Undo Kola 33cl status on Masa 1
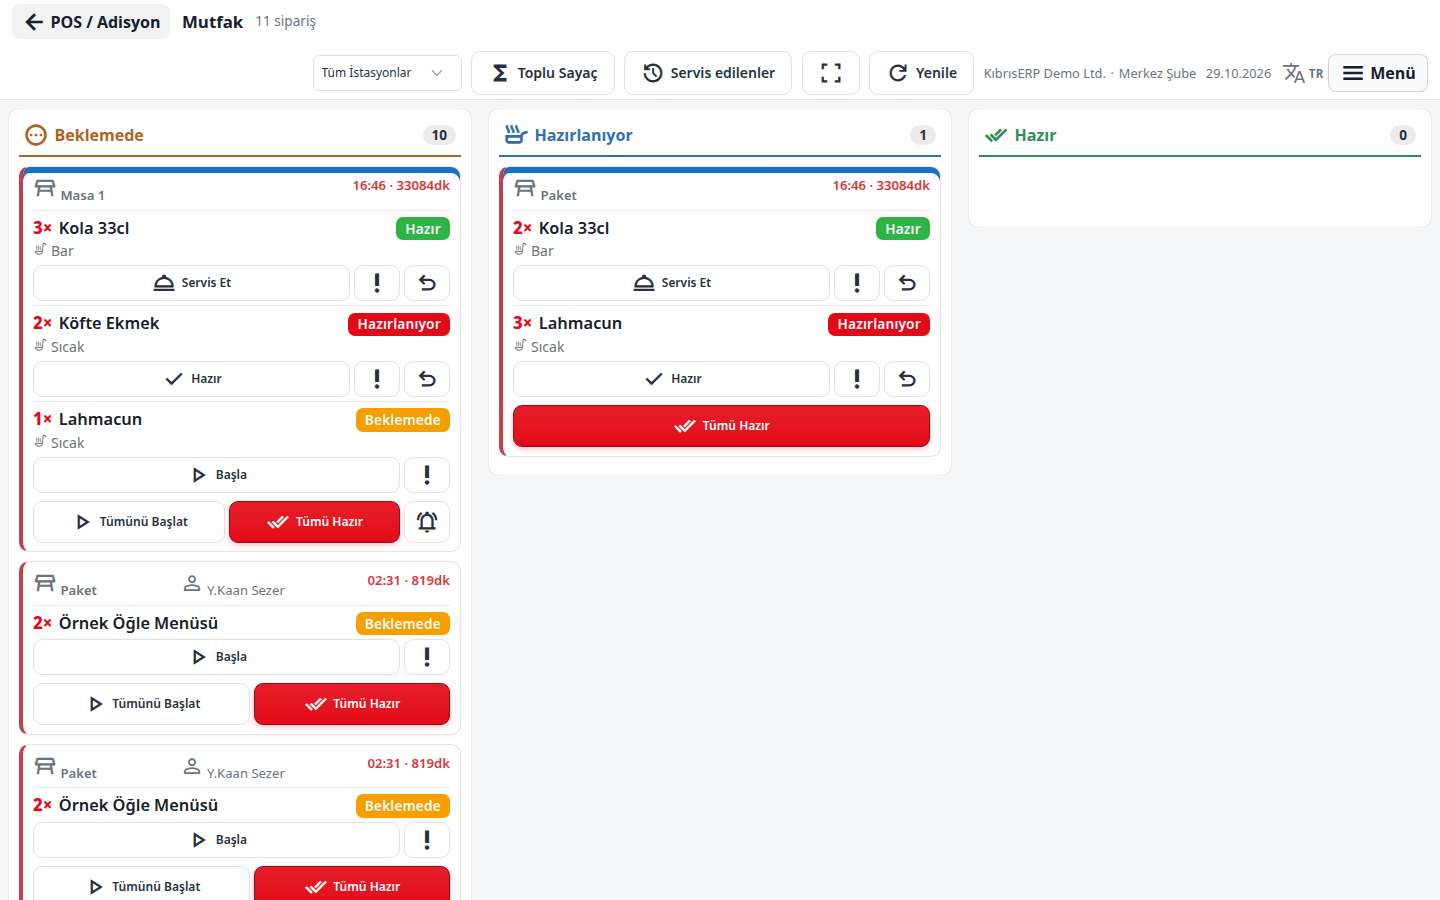 427,283
